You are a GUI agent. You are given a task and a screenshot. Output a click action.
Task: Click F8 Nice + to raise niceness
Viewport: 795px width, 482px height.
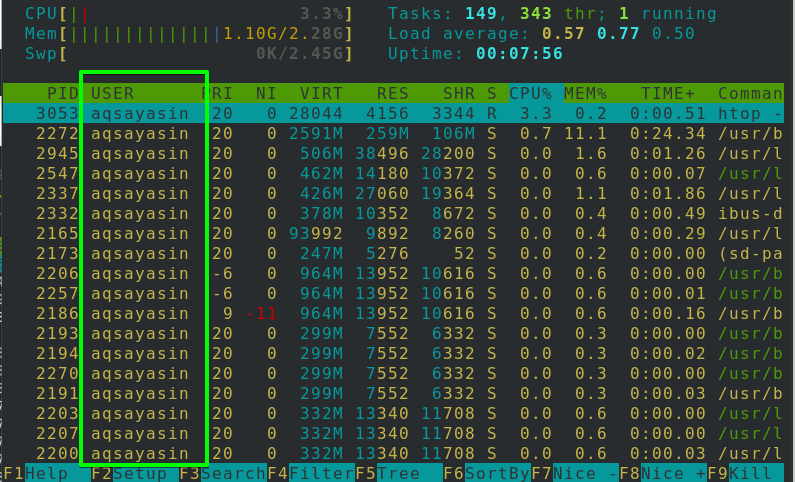coord(663,473)
